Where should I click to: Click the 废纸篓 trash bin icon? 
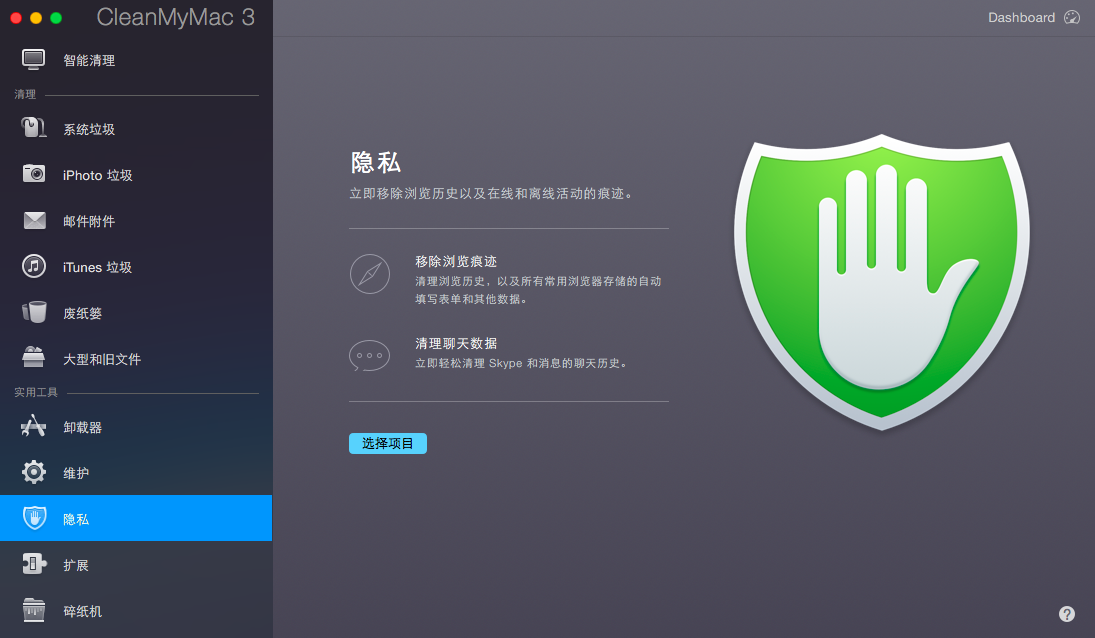click(x=34, y=312)
